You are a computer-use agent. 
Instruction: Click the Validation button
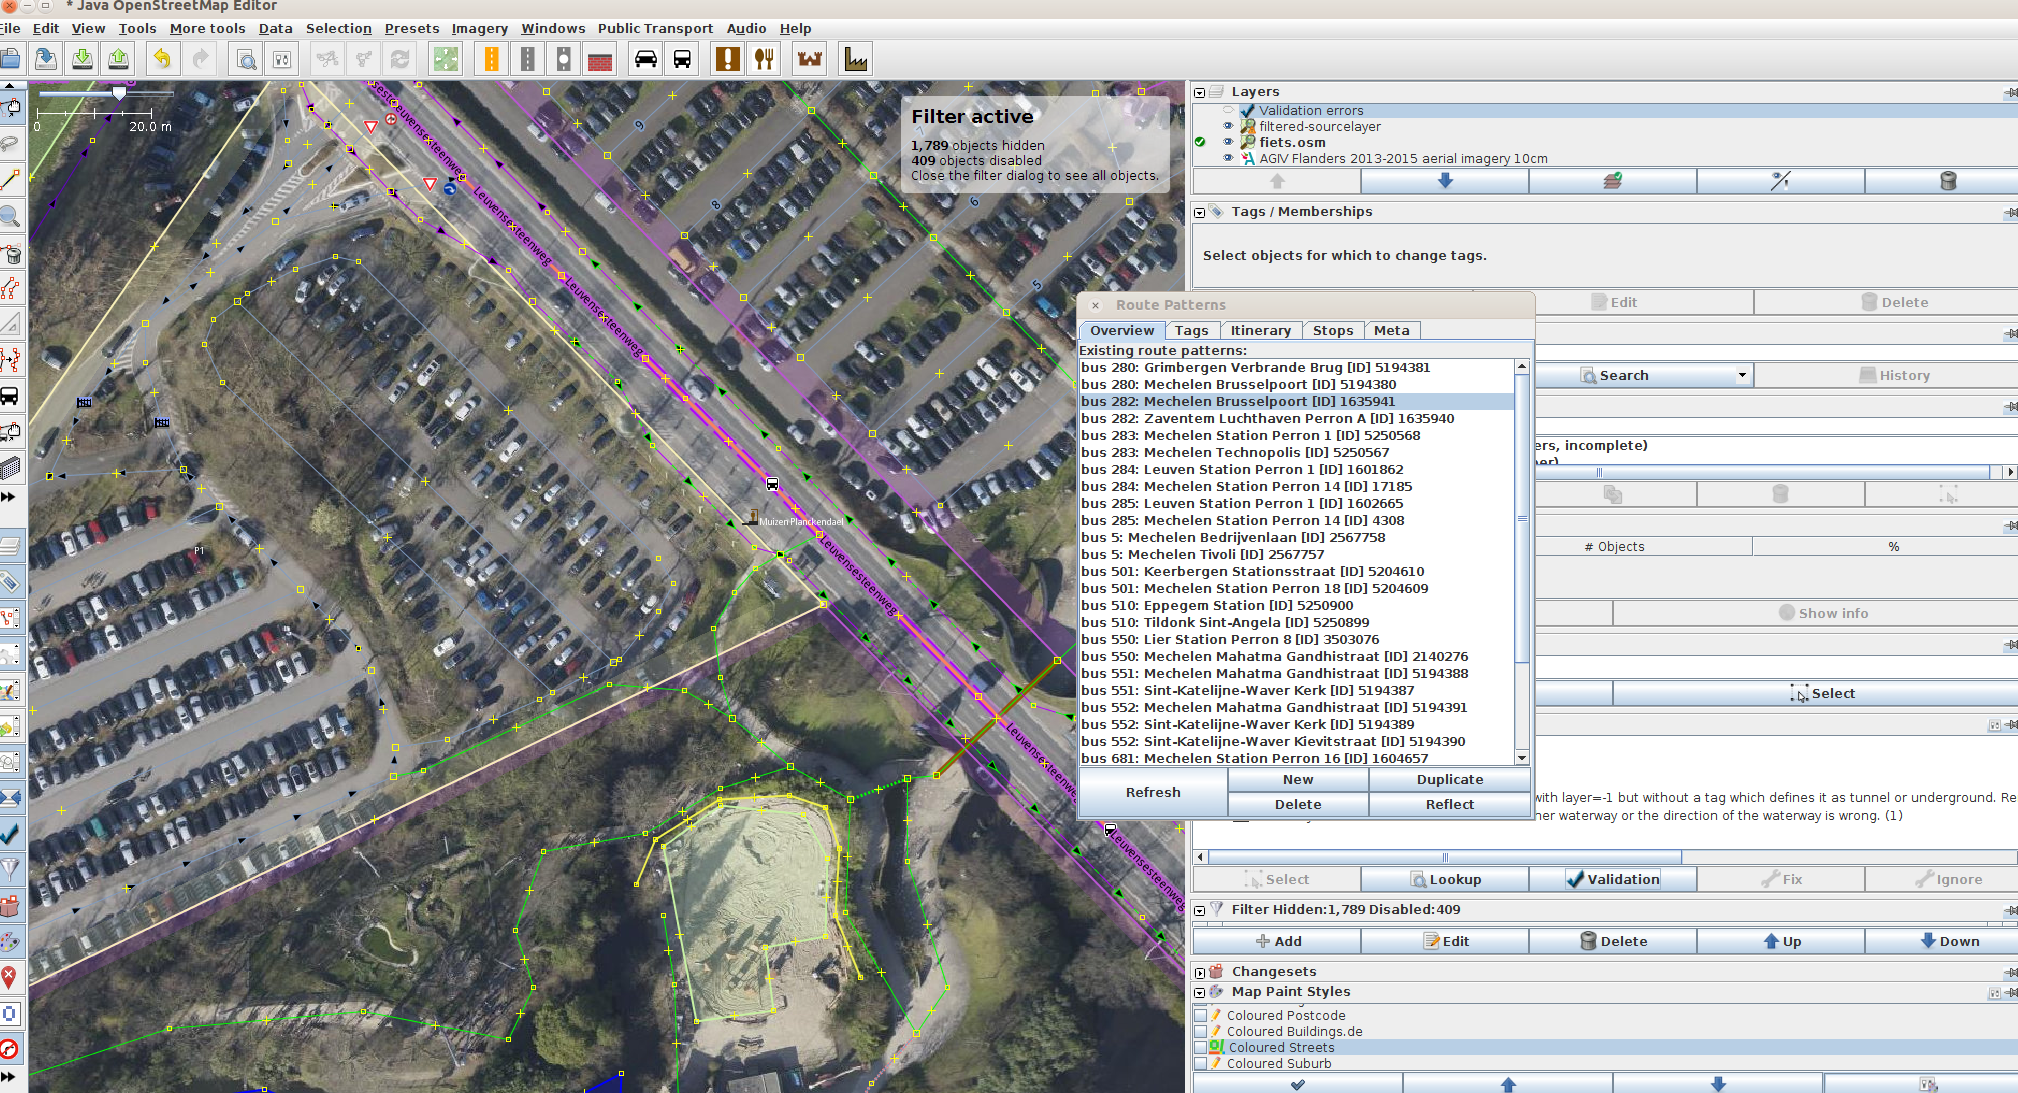[1612, 879]
